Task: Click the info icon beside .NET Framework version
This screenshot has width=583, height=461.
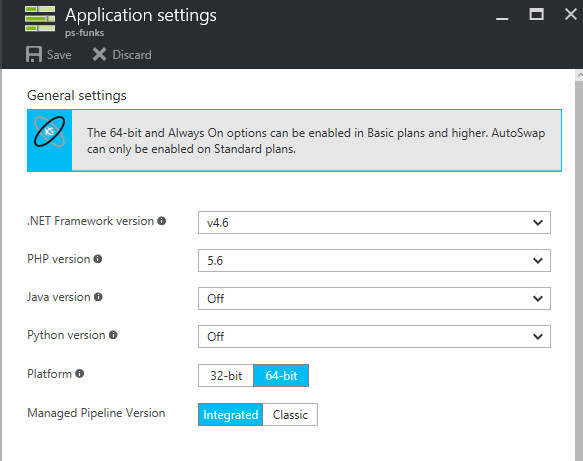Action: click(161, 221)
